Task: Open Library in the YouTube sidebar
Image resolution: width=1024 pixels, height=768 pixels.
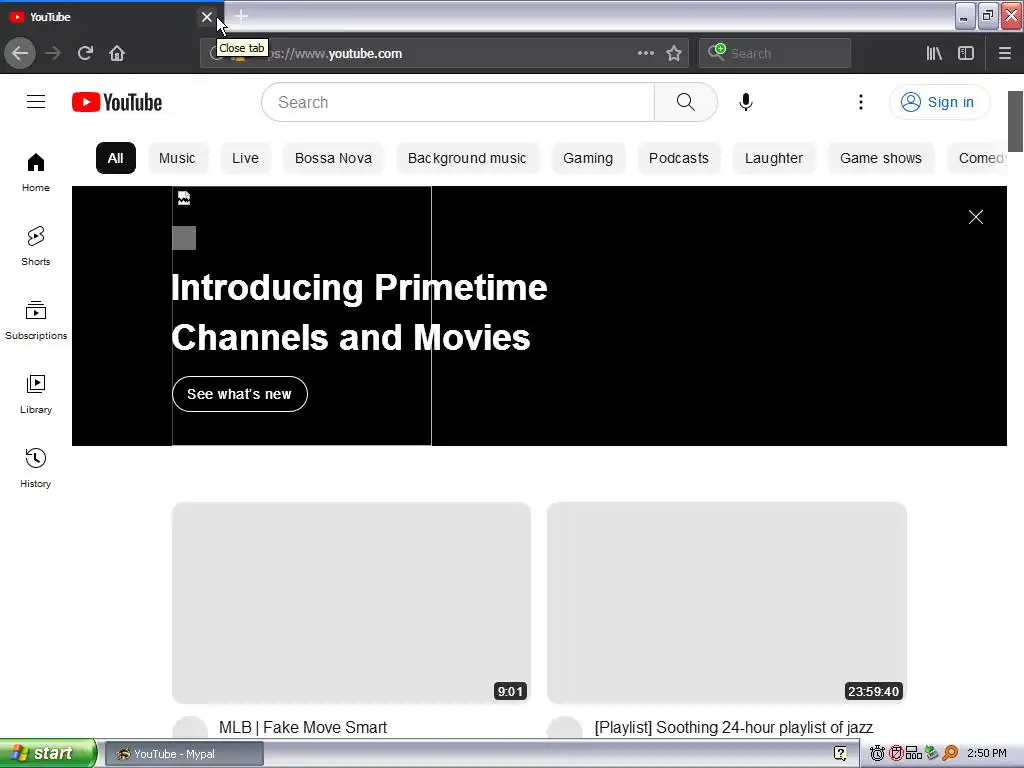Action: point(36,394)
